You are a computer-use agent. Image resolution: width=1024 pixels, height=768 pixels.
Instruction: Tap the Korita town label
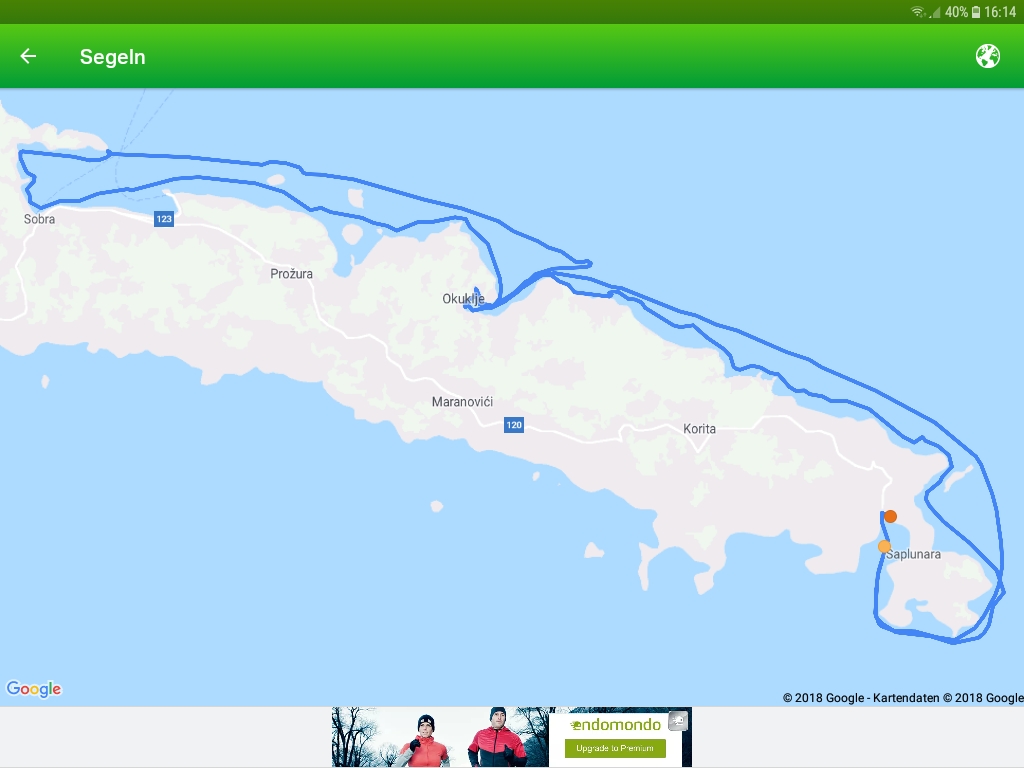(x=699, y=429)
